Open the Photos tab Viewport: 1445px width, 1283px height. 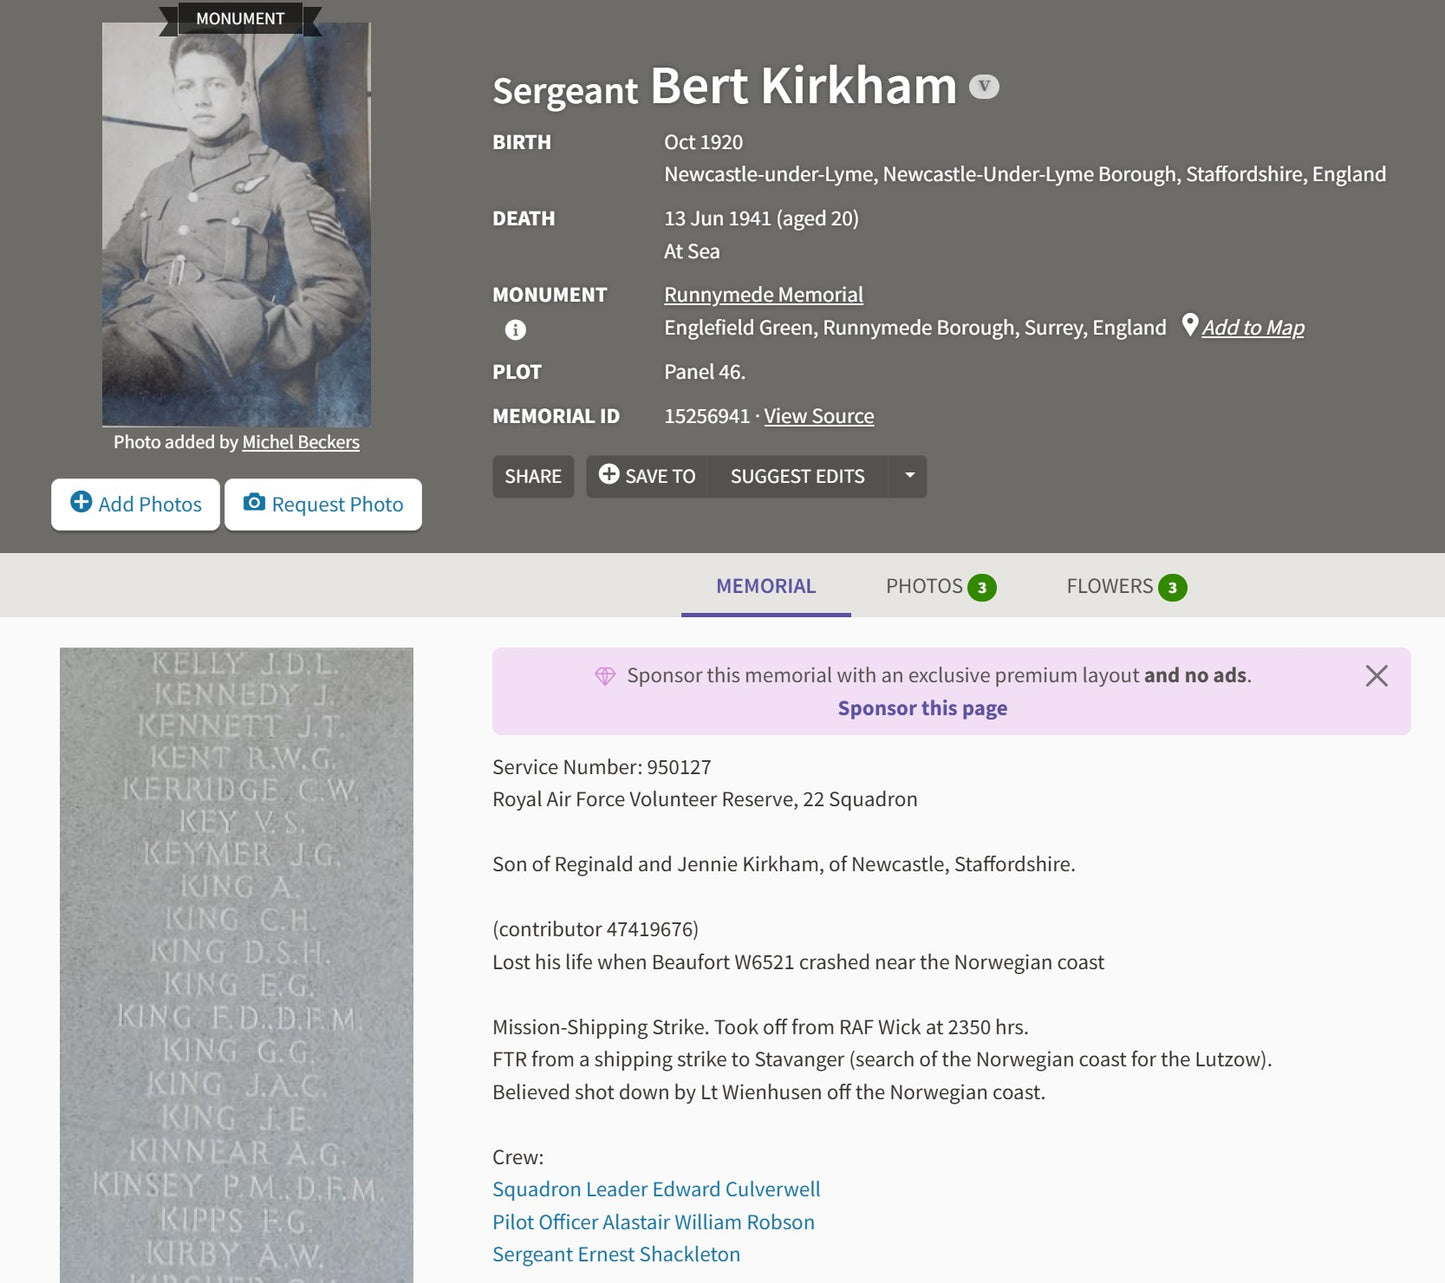click(941, 586)
